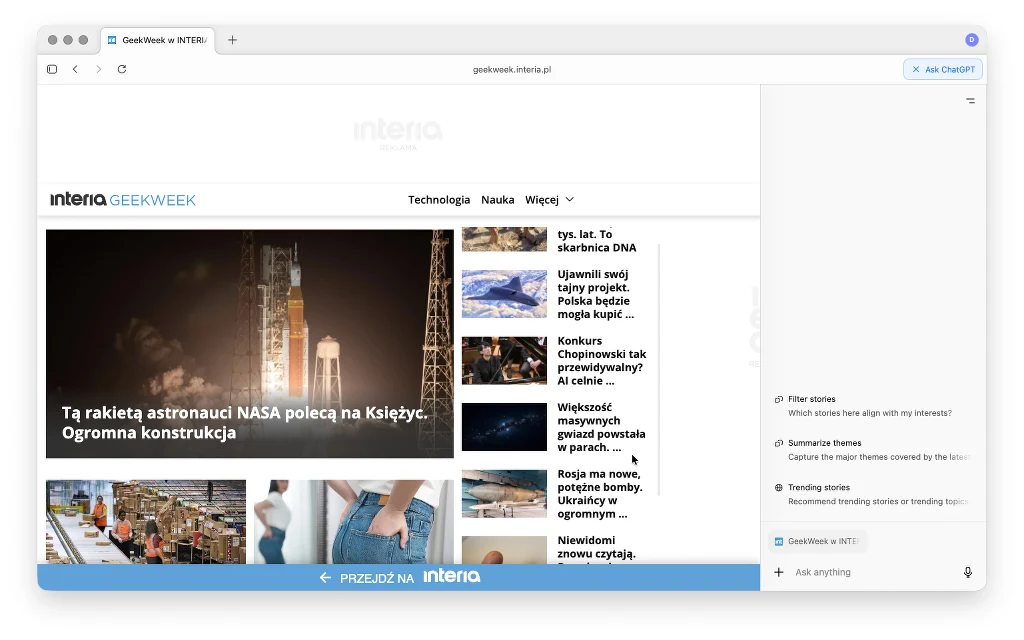
Task: Click the microphone icon for voice input
Action: (x=967, y=572)
